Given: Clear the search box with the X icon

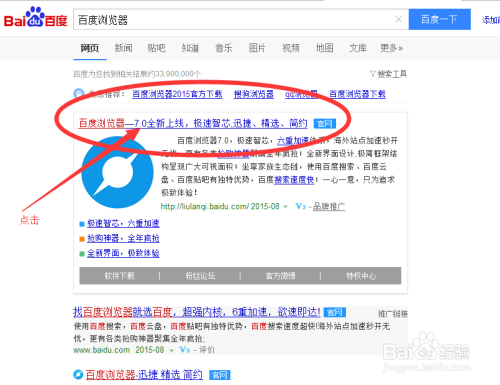Looking at the screenshot, I should 399,20.
